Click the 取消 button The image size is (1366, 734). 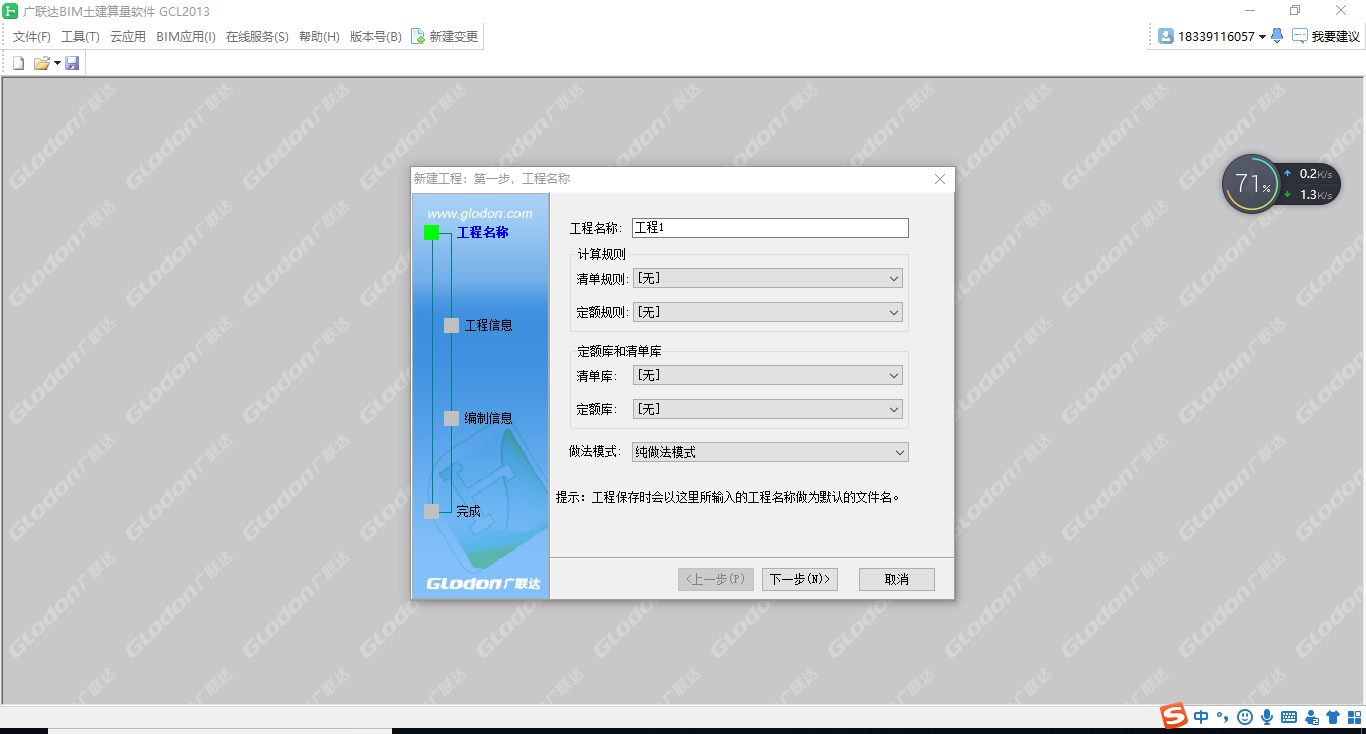tap(897, 579)
